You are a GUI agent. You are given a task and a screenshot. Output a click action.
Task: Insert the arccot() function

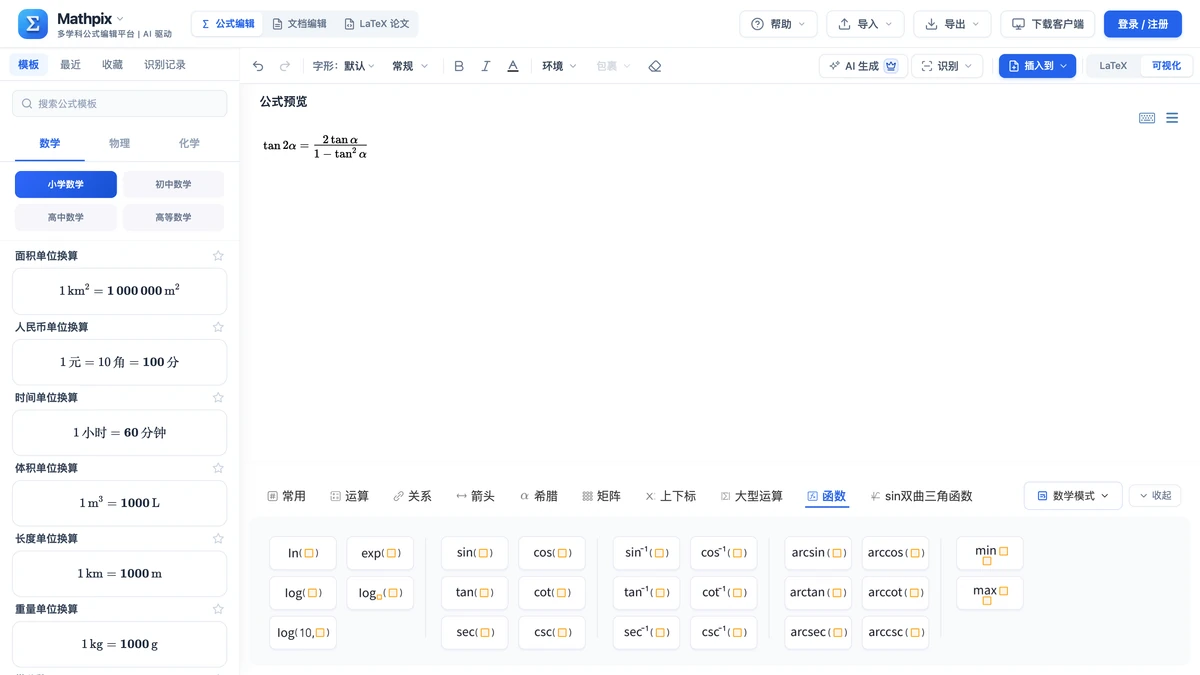[895, 593]
